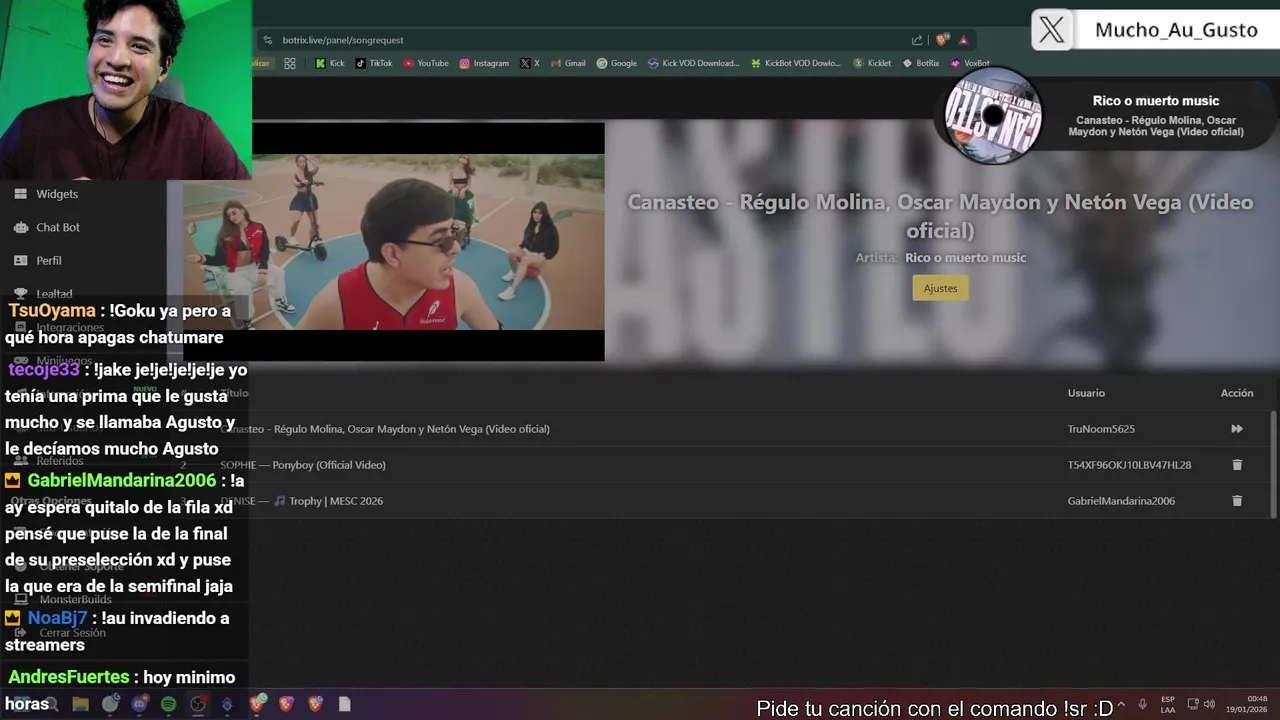The image size is (1280, 720).
Task: Click username GabrielMandarina2006 in queue table
Action: click(x=1121, y=501)
